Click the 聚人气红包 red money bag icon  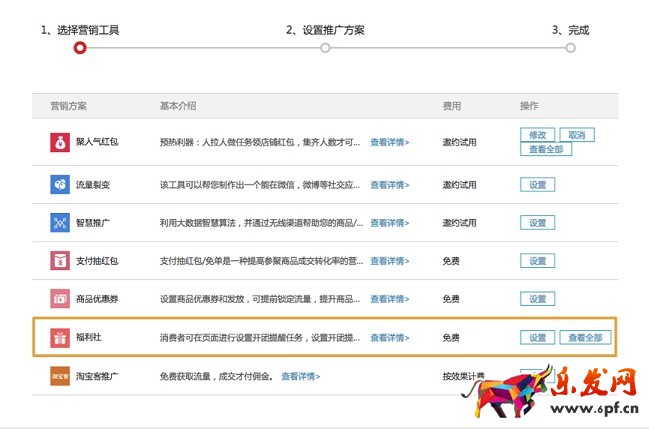[x=59, y=142]
